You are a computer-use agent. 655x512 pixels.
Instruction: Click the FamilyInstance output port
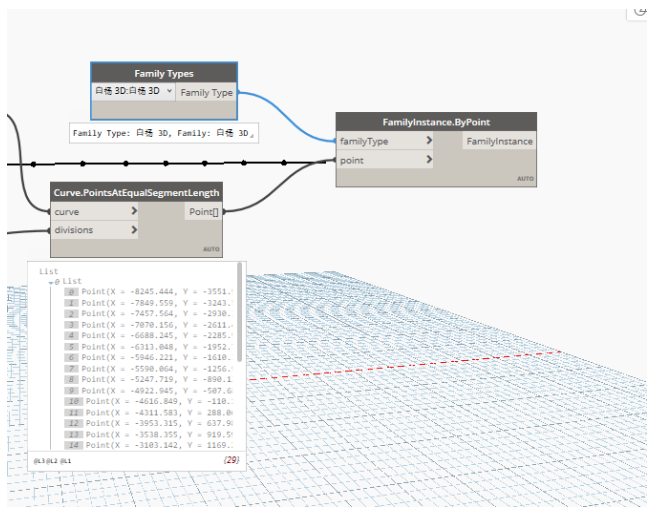click(499, 141)
